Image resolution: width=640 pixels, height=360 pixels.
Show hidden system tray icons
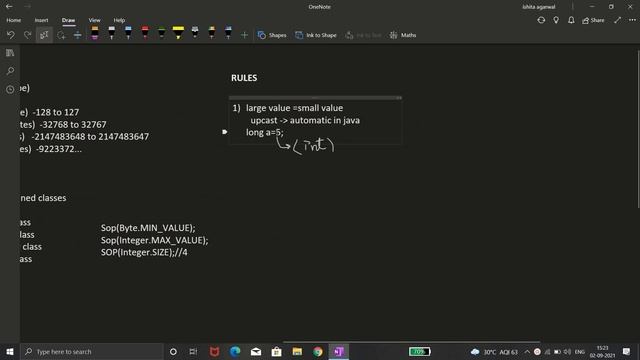tap(527, 351)
